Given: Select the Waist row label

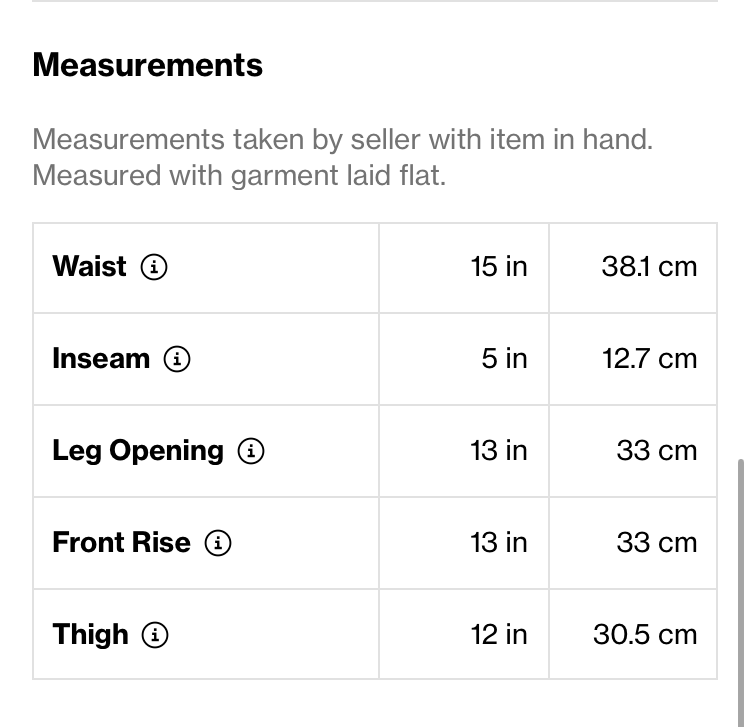Looking at the screenshot, I should (x=89, y=266).
